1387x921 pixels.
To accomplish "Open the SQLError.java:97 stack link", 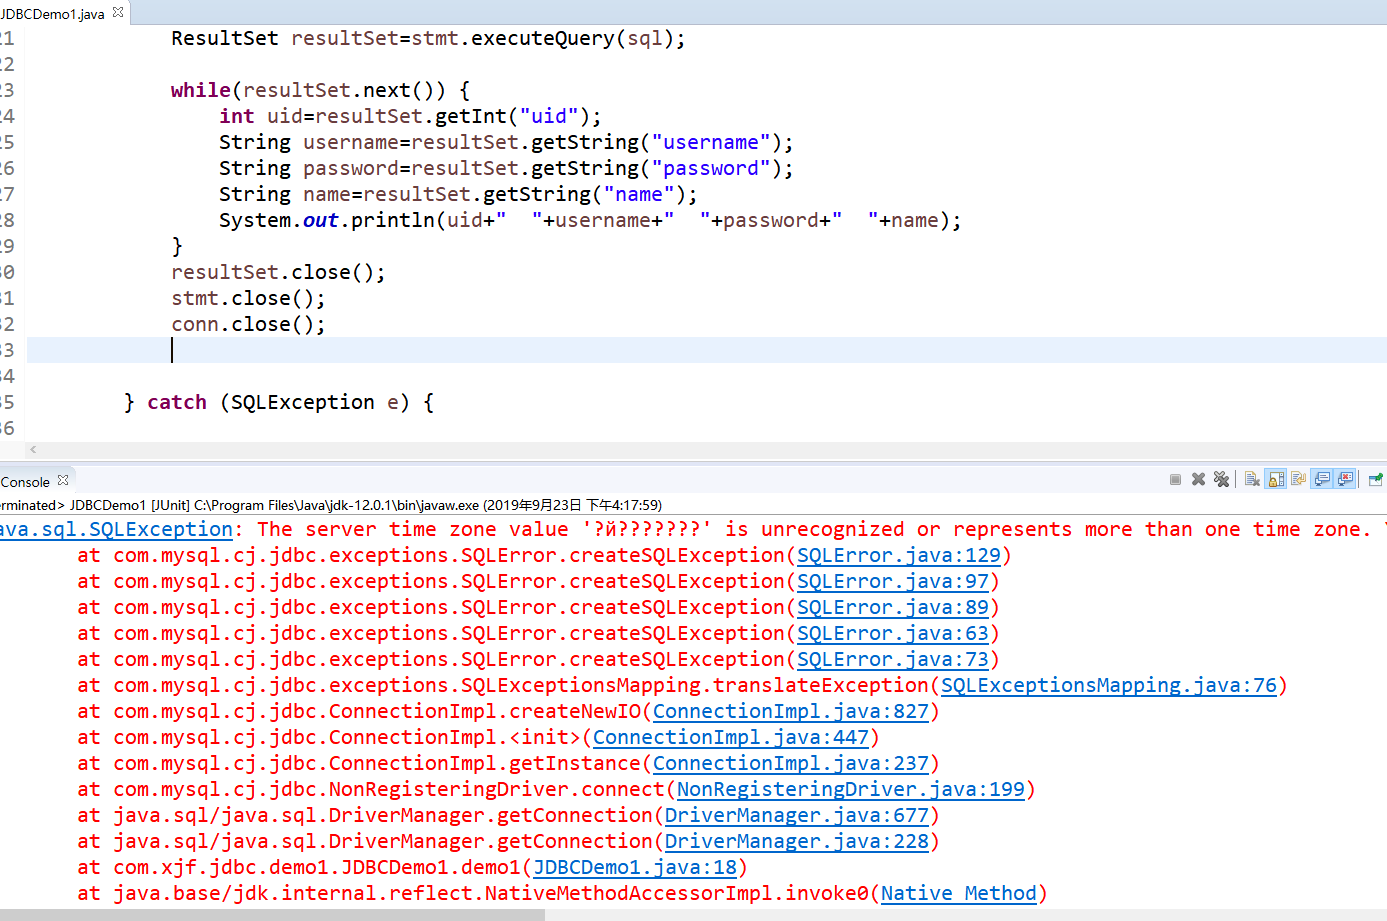I will [892, 581].
